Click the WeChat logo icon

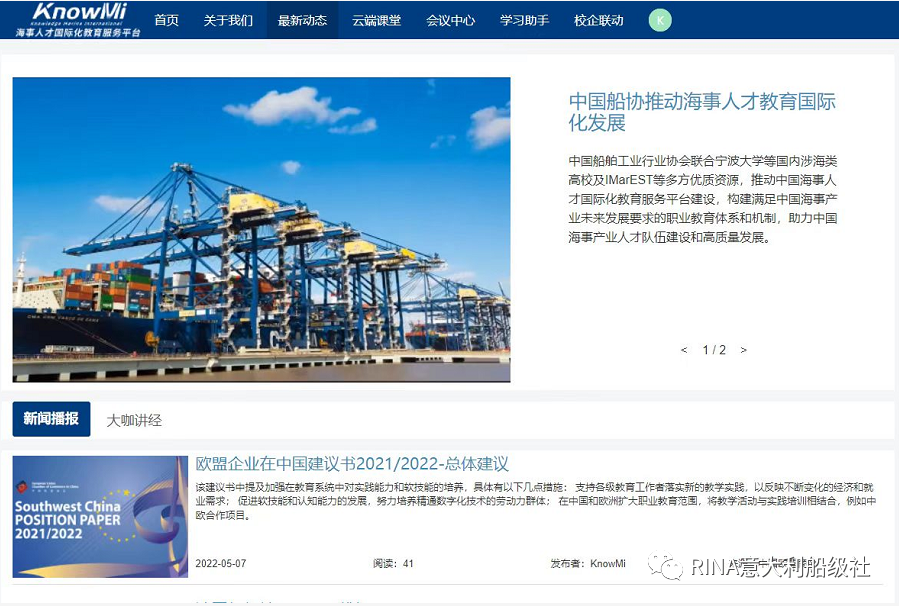[665, 566]
